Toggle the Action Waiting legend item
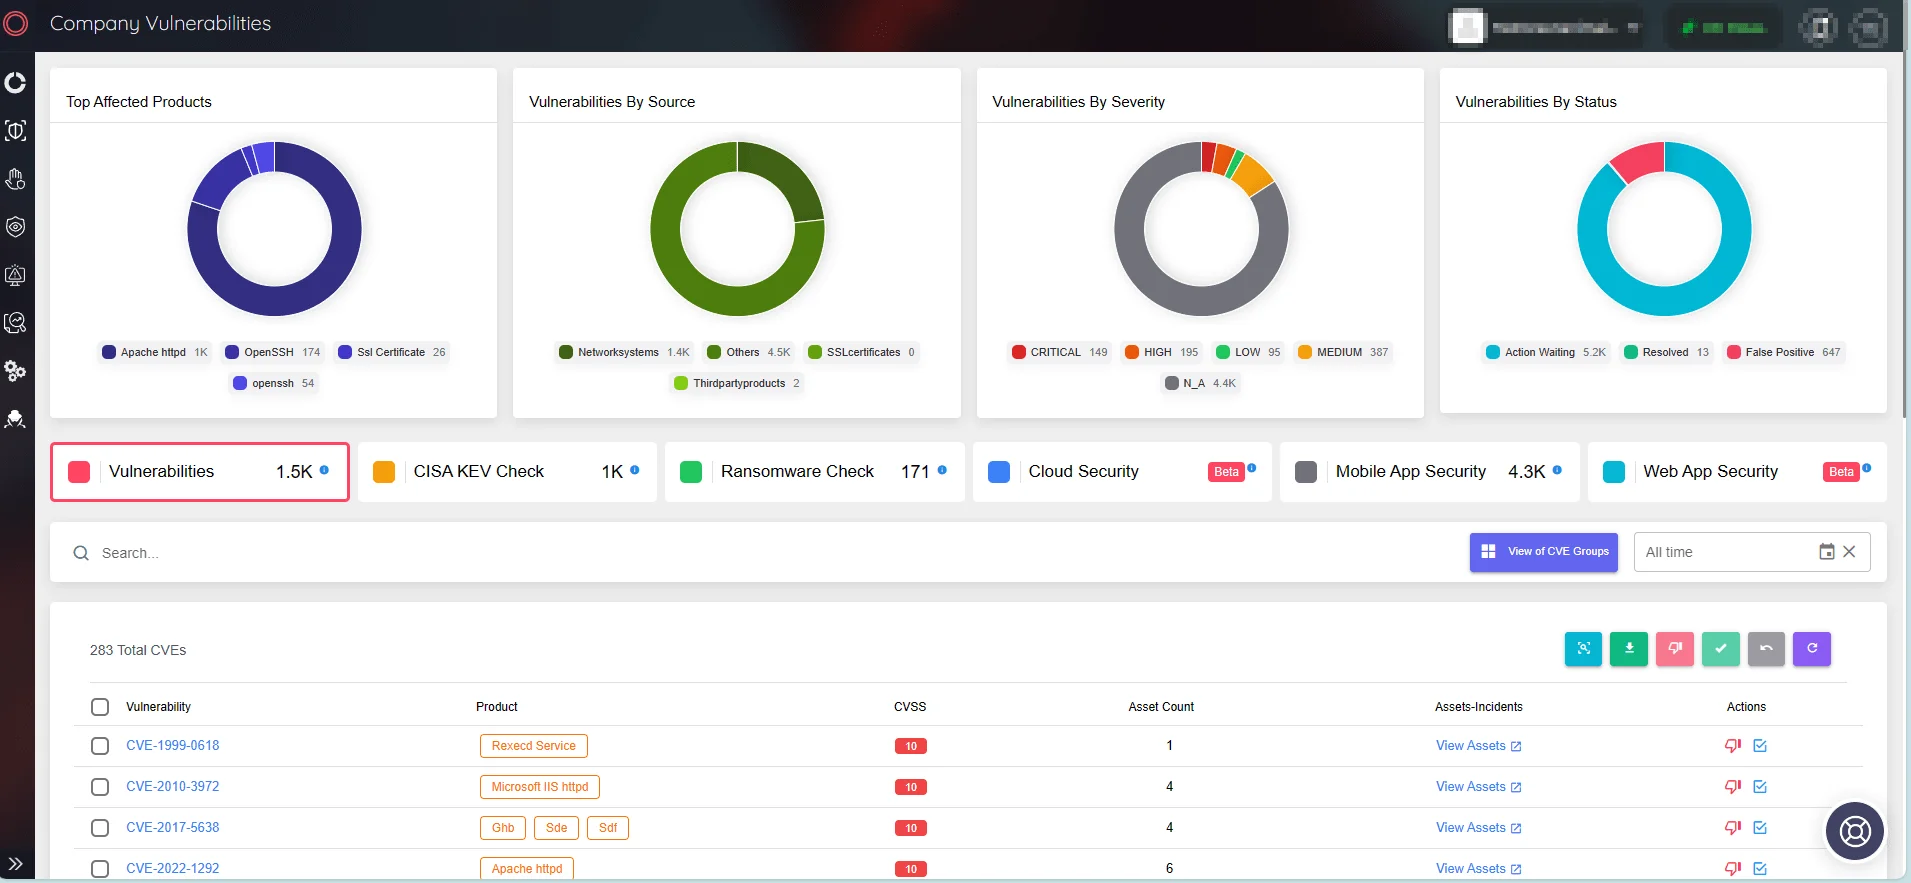This screenshot has height=883, width=1911. (1546, 352)
